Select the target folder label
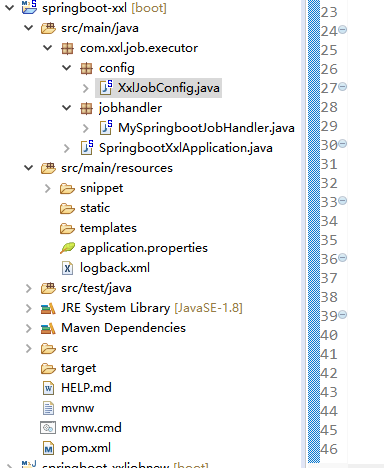Viewport: 384px width, 468px height. pos(79,368)
